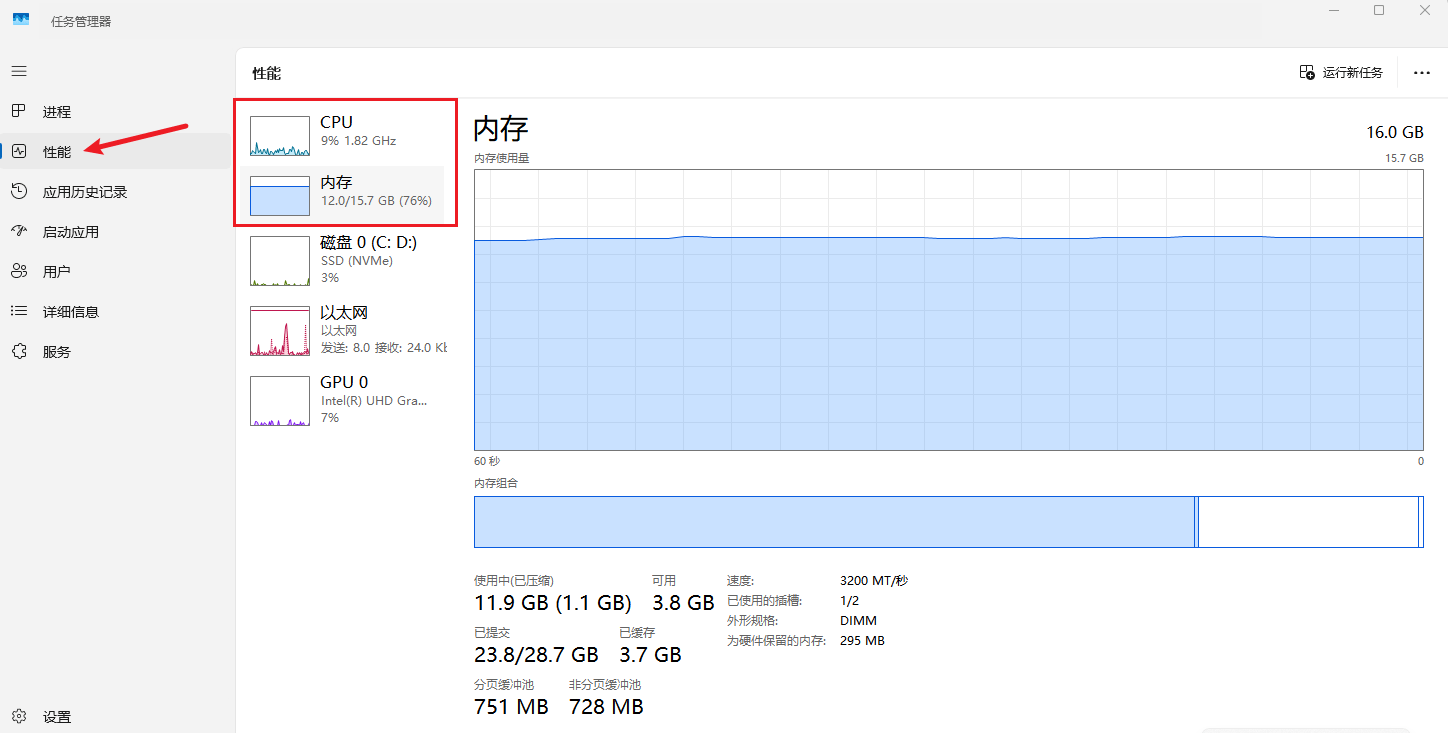Open the 用户 (Users) page icon

point(19,271)
